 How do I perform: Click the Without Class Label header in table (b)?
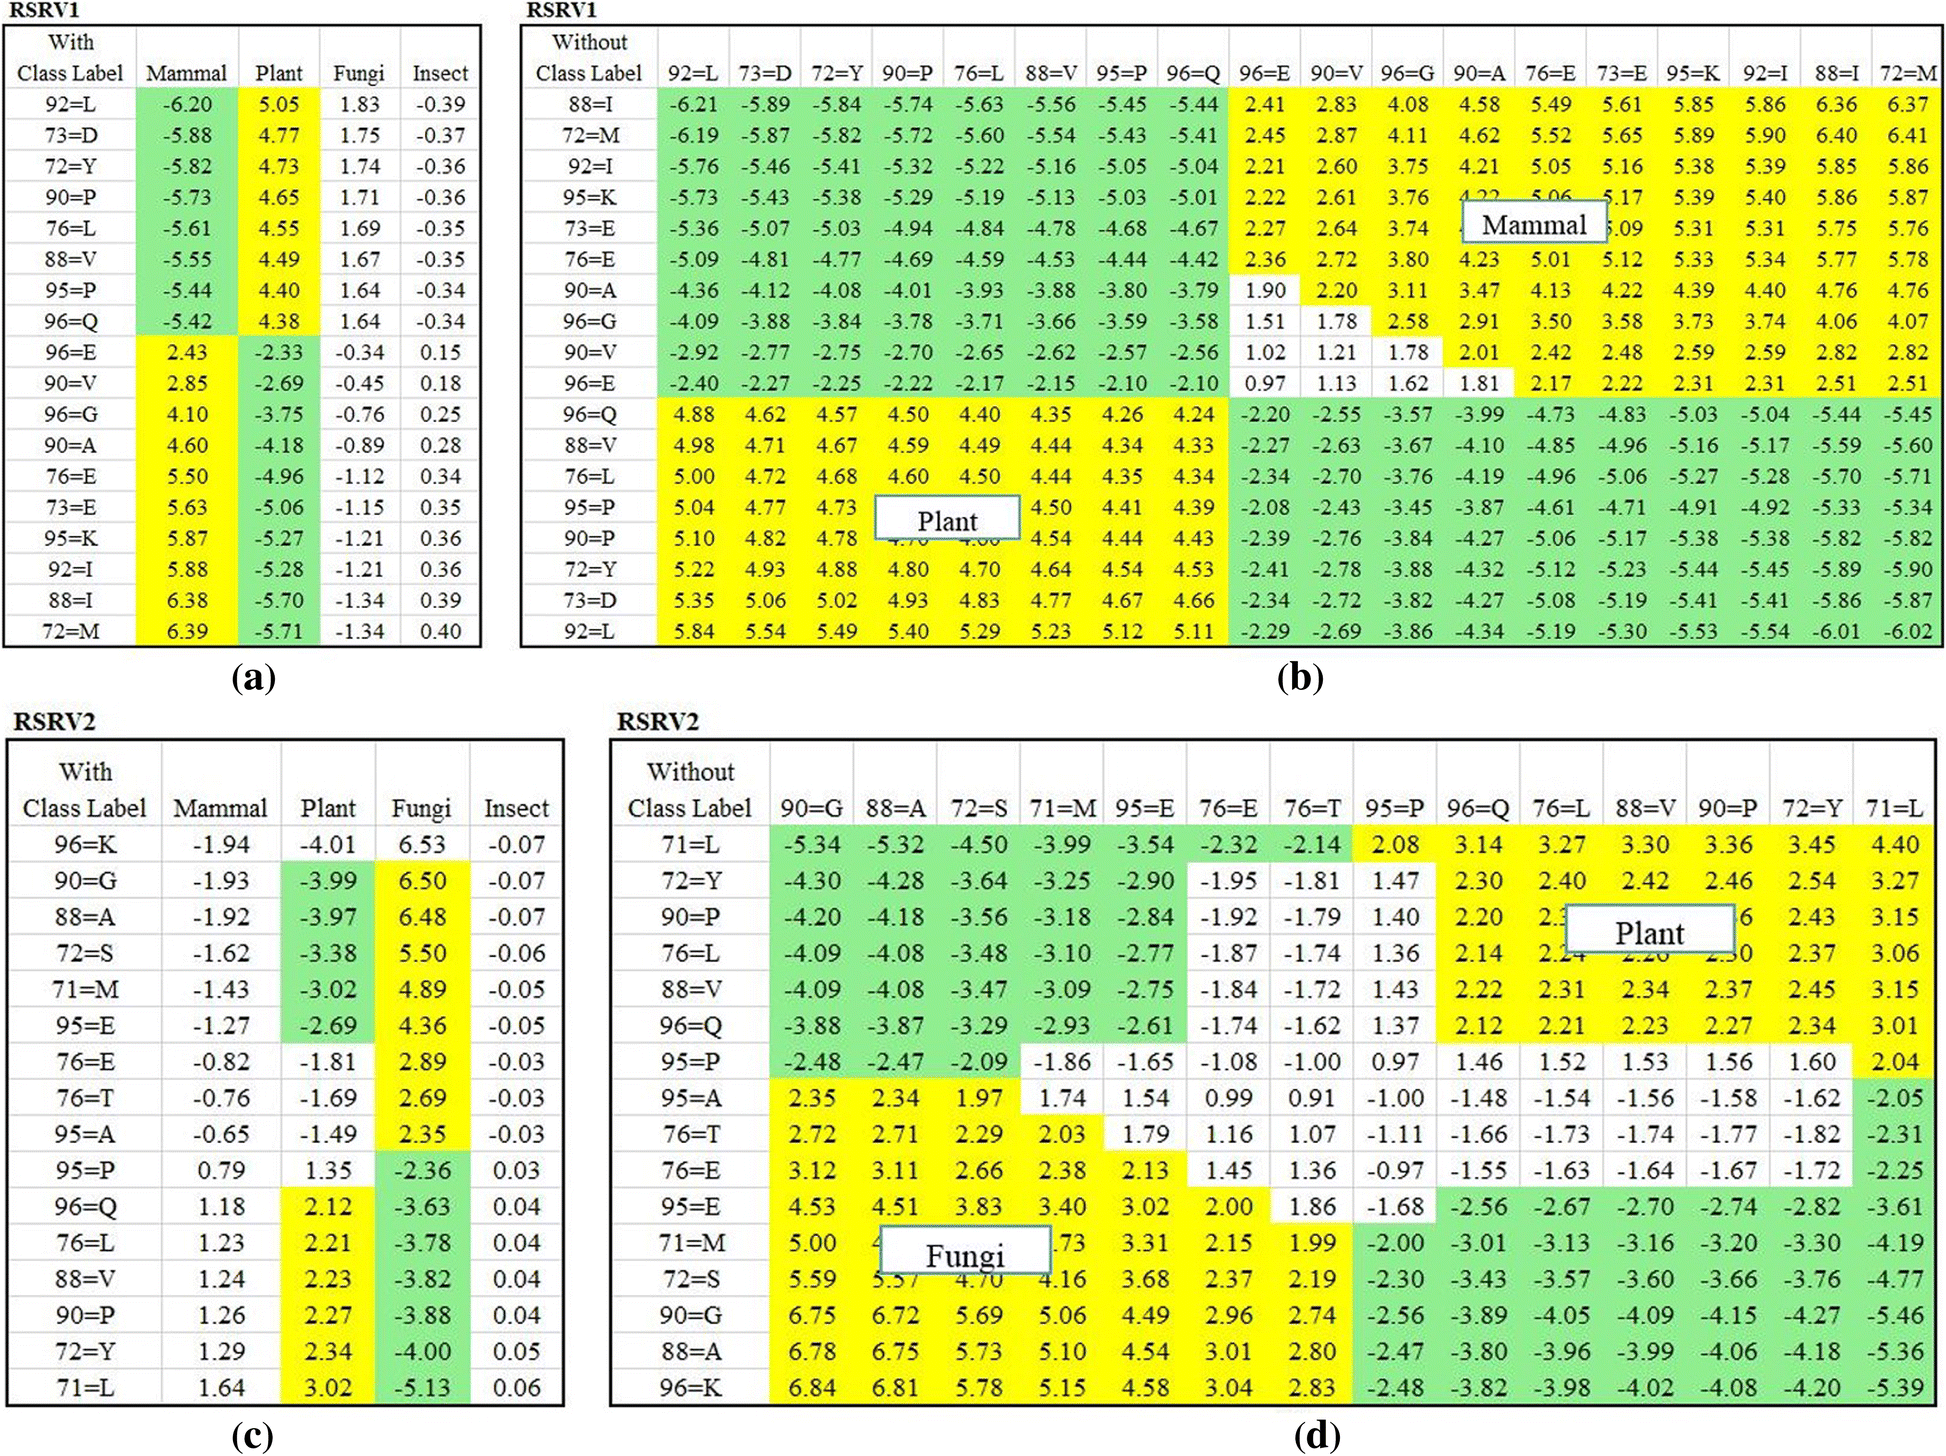[589, 58]
